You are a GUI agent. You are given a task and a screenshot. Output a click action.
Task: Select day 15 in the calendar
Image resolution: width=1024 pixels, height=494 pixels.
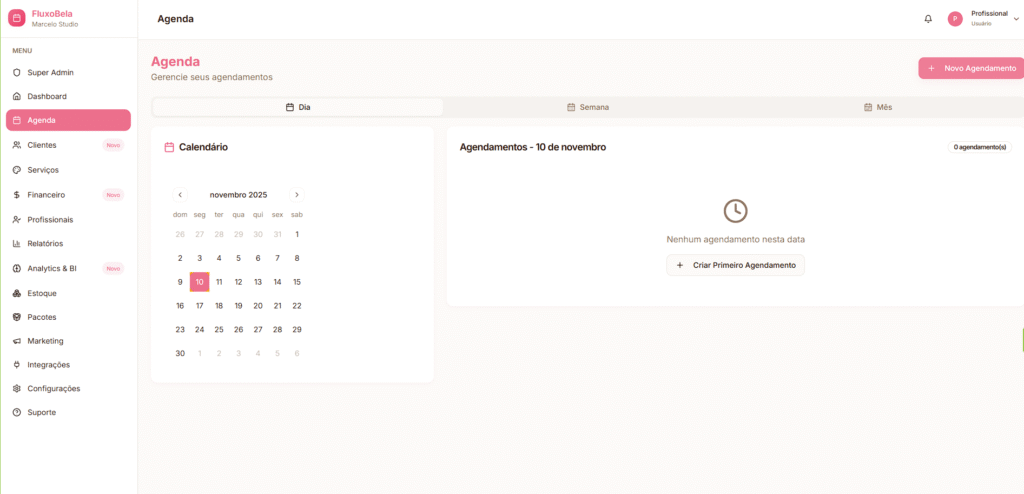pos(297,282)
